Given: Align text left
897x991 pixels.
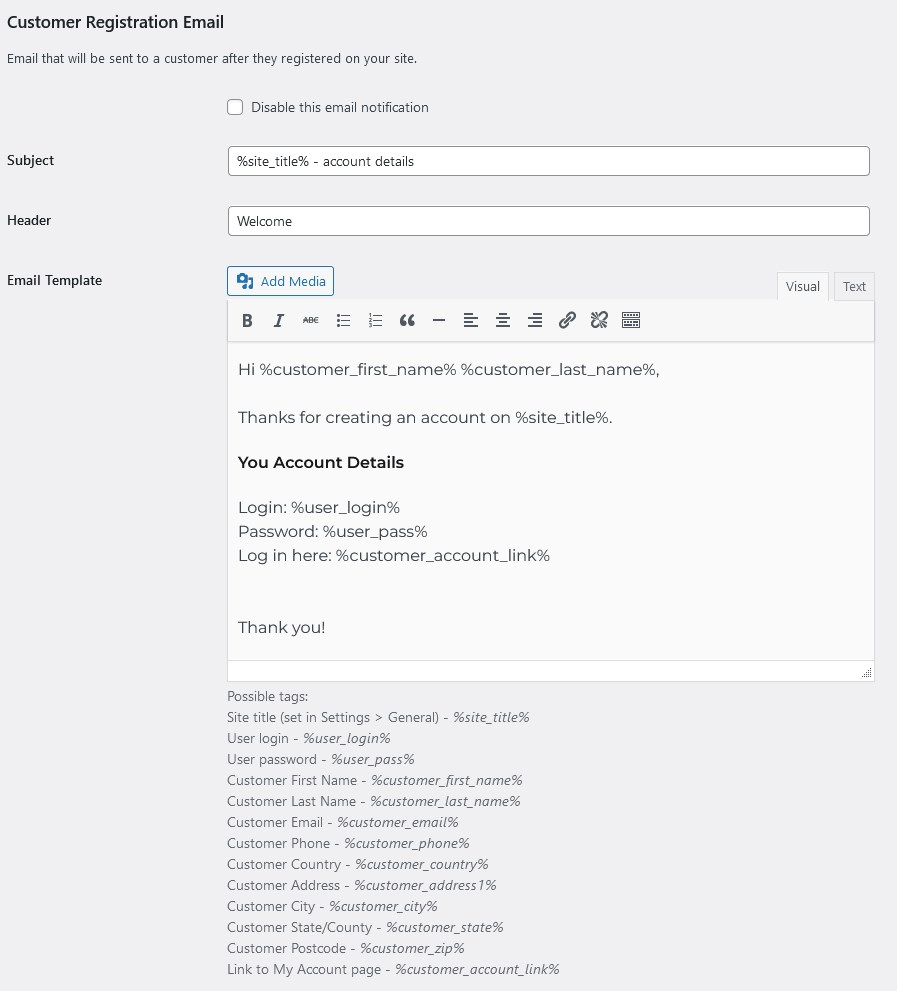Looking at the screenshot, I should [x=471, y=320].
